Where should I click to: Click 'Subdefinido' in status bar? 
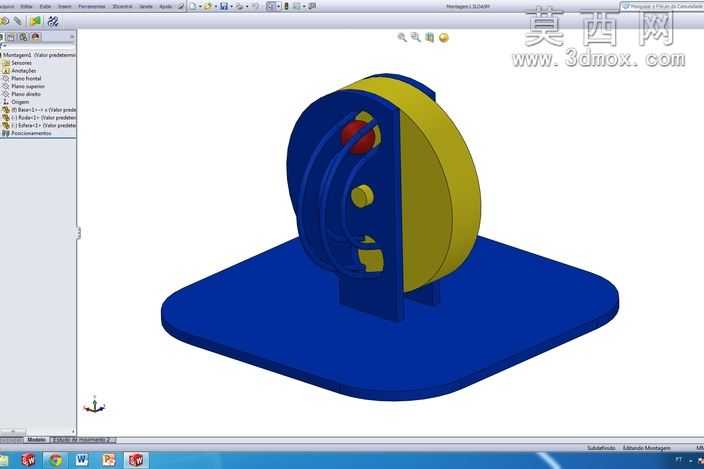click(x=601, y=448)
